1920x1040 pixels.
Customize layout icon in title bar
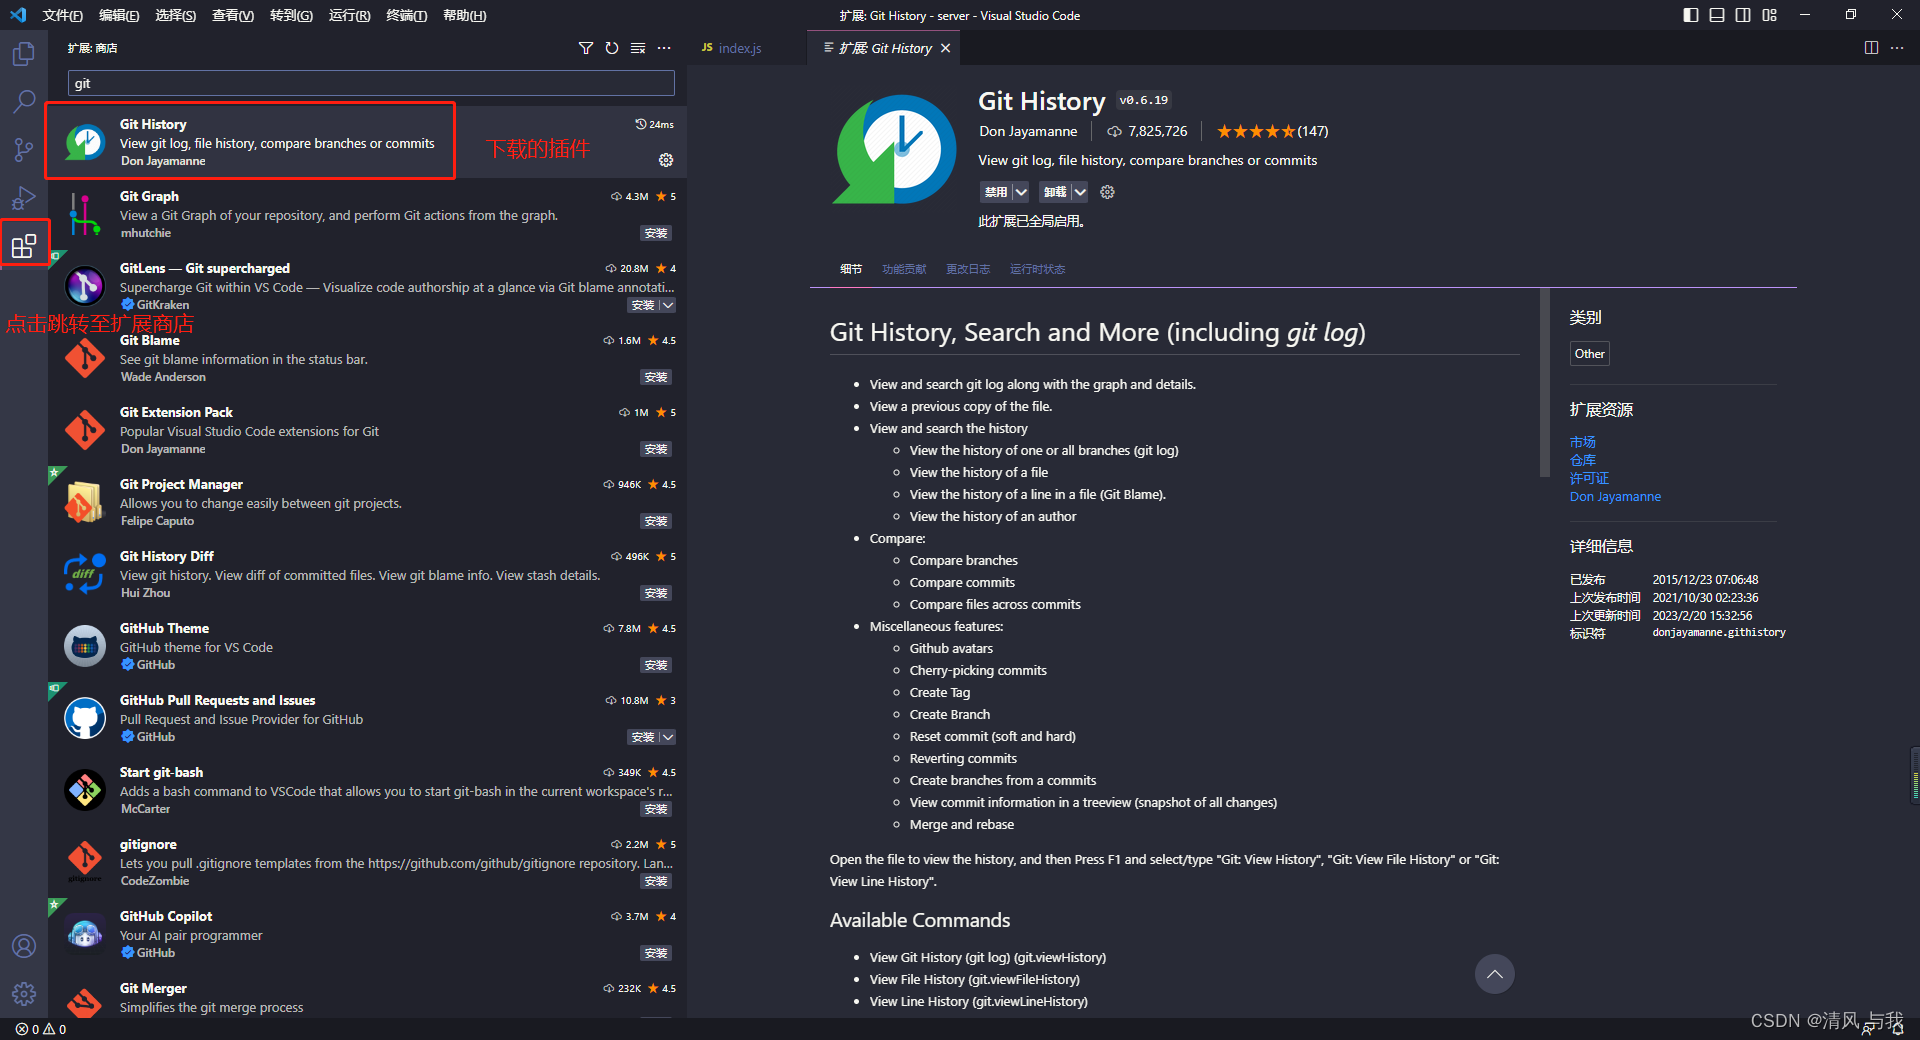[1770, 15]
